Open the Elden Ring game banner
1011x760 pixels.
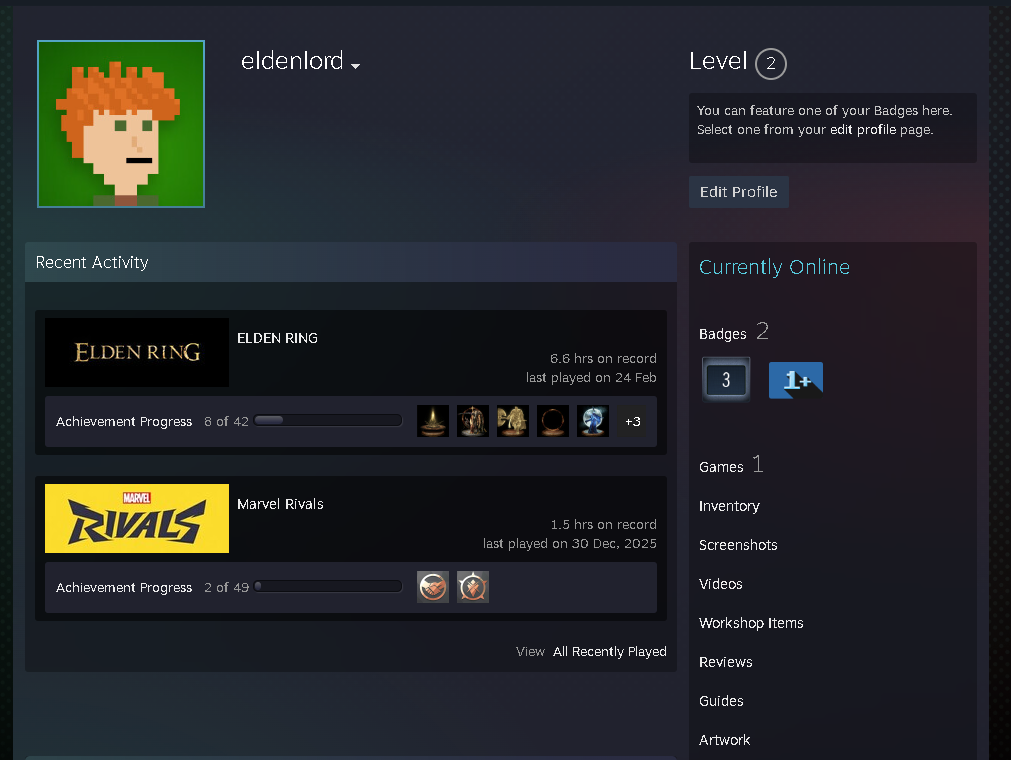[137, 352]
